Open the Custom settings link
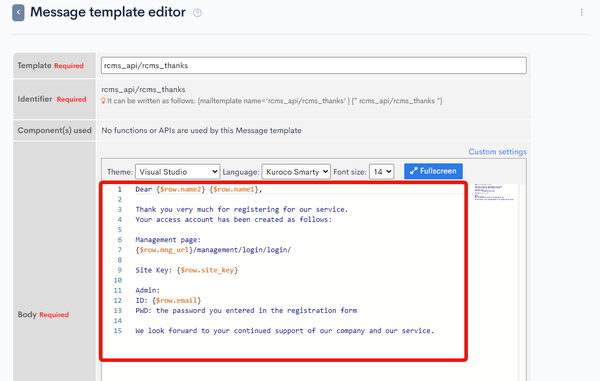600x381 pixels. click(497, 152)
